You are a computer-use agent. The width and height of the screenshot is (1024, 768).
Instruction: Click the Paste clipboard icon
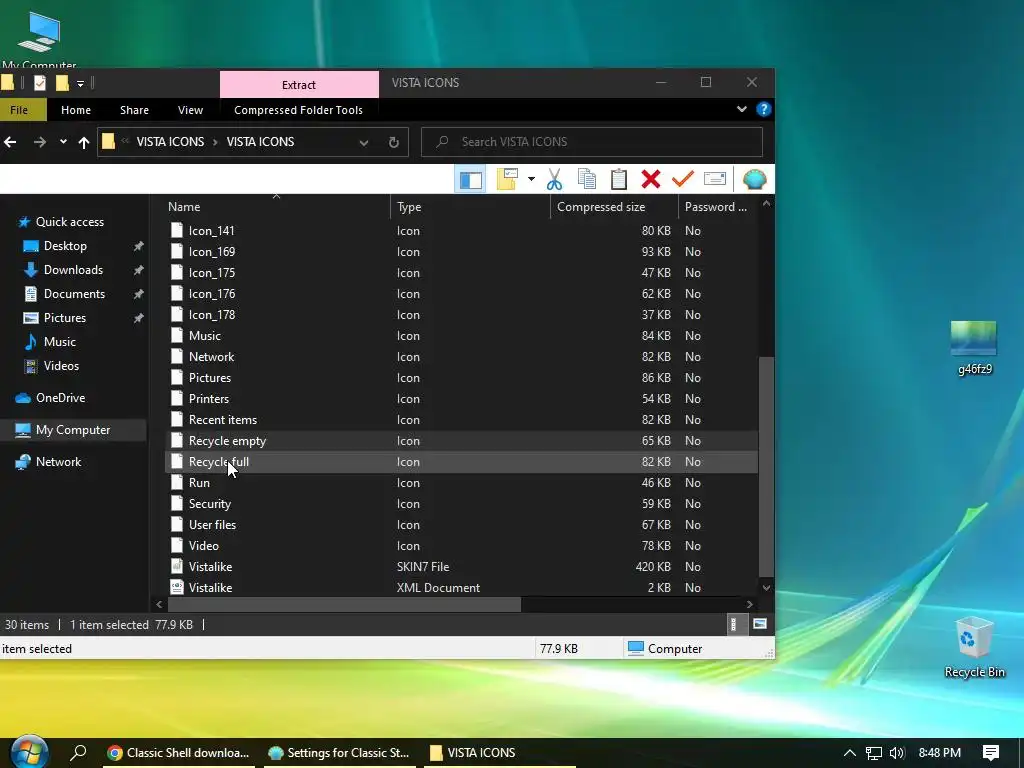tap(618, 179)
